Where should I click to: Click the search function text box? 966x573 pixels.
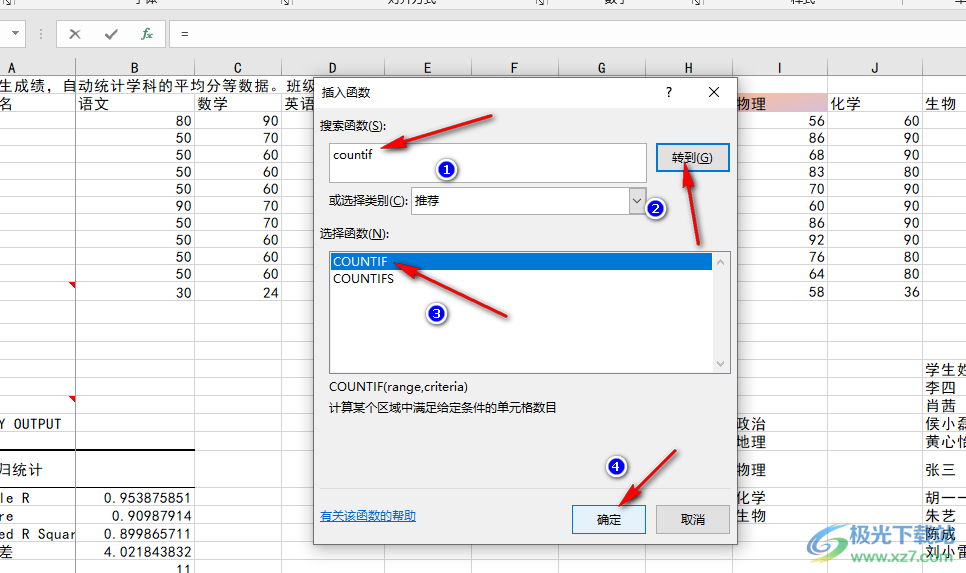point(487,163)
